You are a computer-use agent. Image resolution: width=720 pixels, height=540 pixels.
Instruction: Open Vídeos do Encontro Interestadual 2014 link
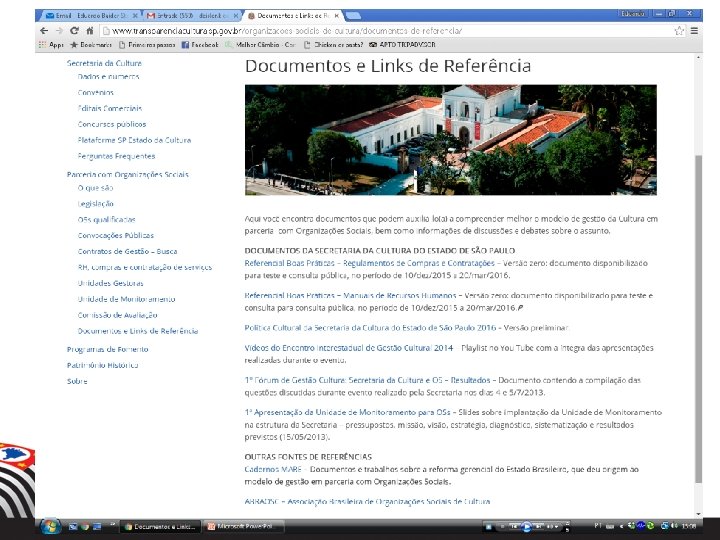349,348
